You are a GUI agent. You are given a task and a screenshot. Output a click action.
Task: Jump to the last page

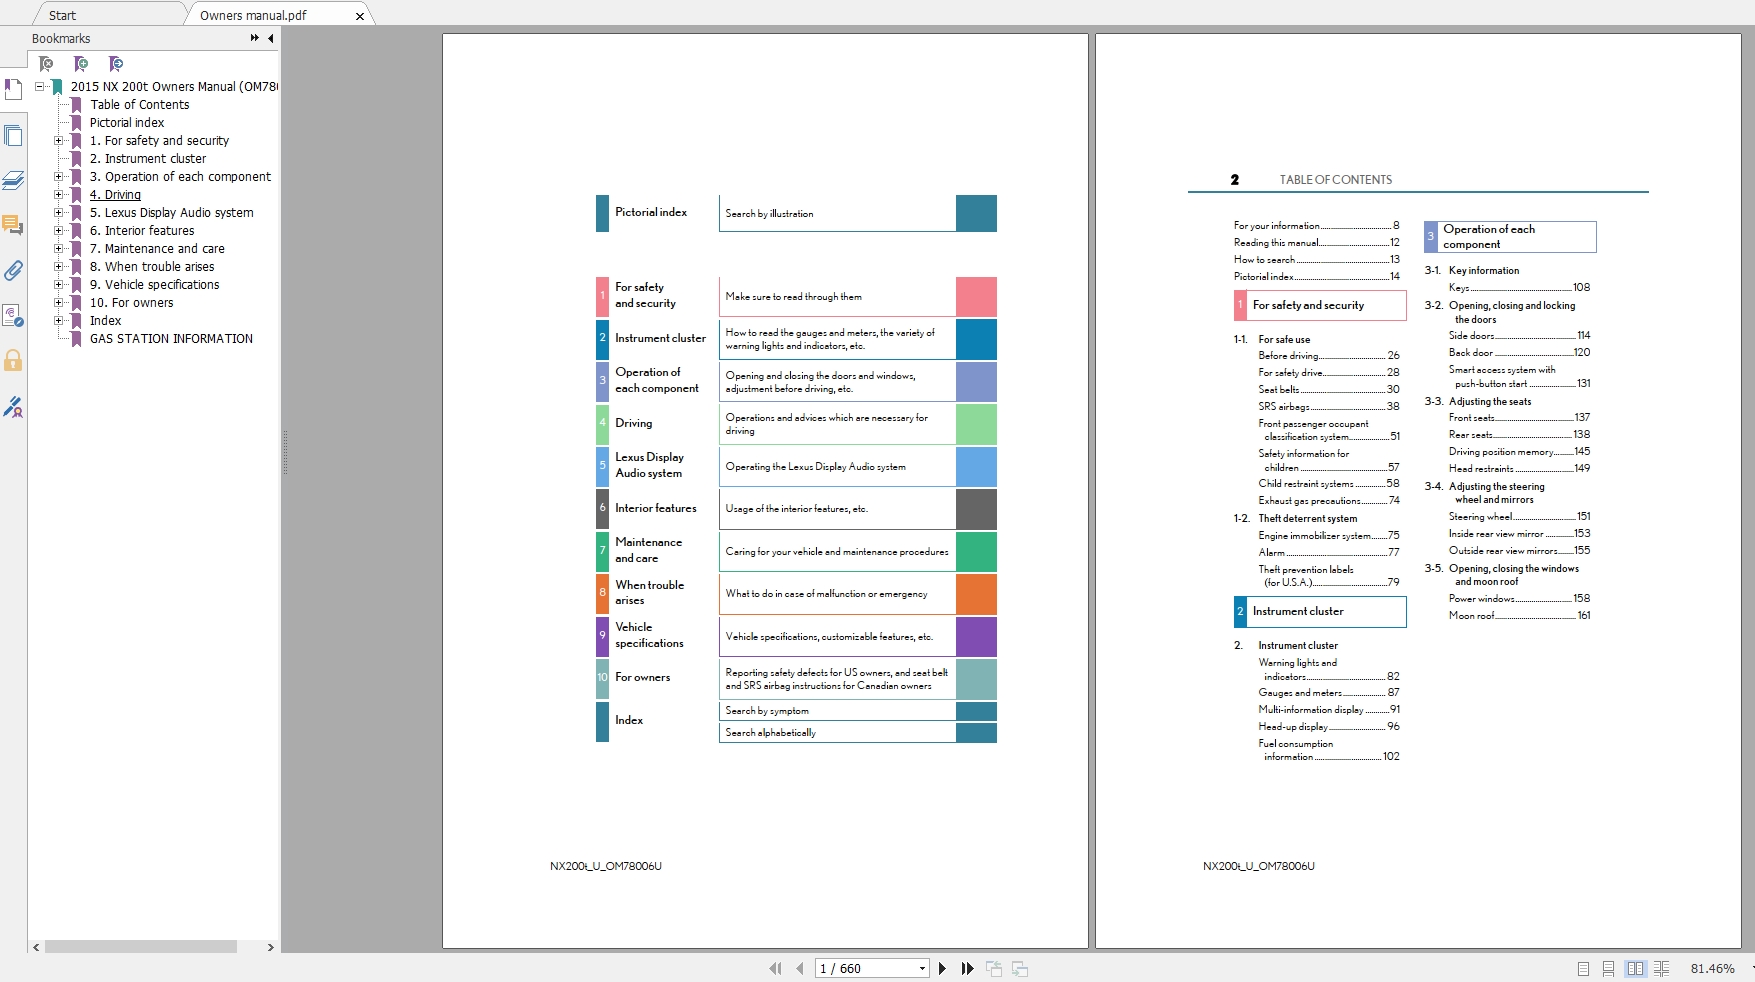point(967,968)
